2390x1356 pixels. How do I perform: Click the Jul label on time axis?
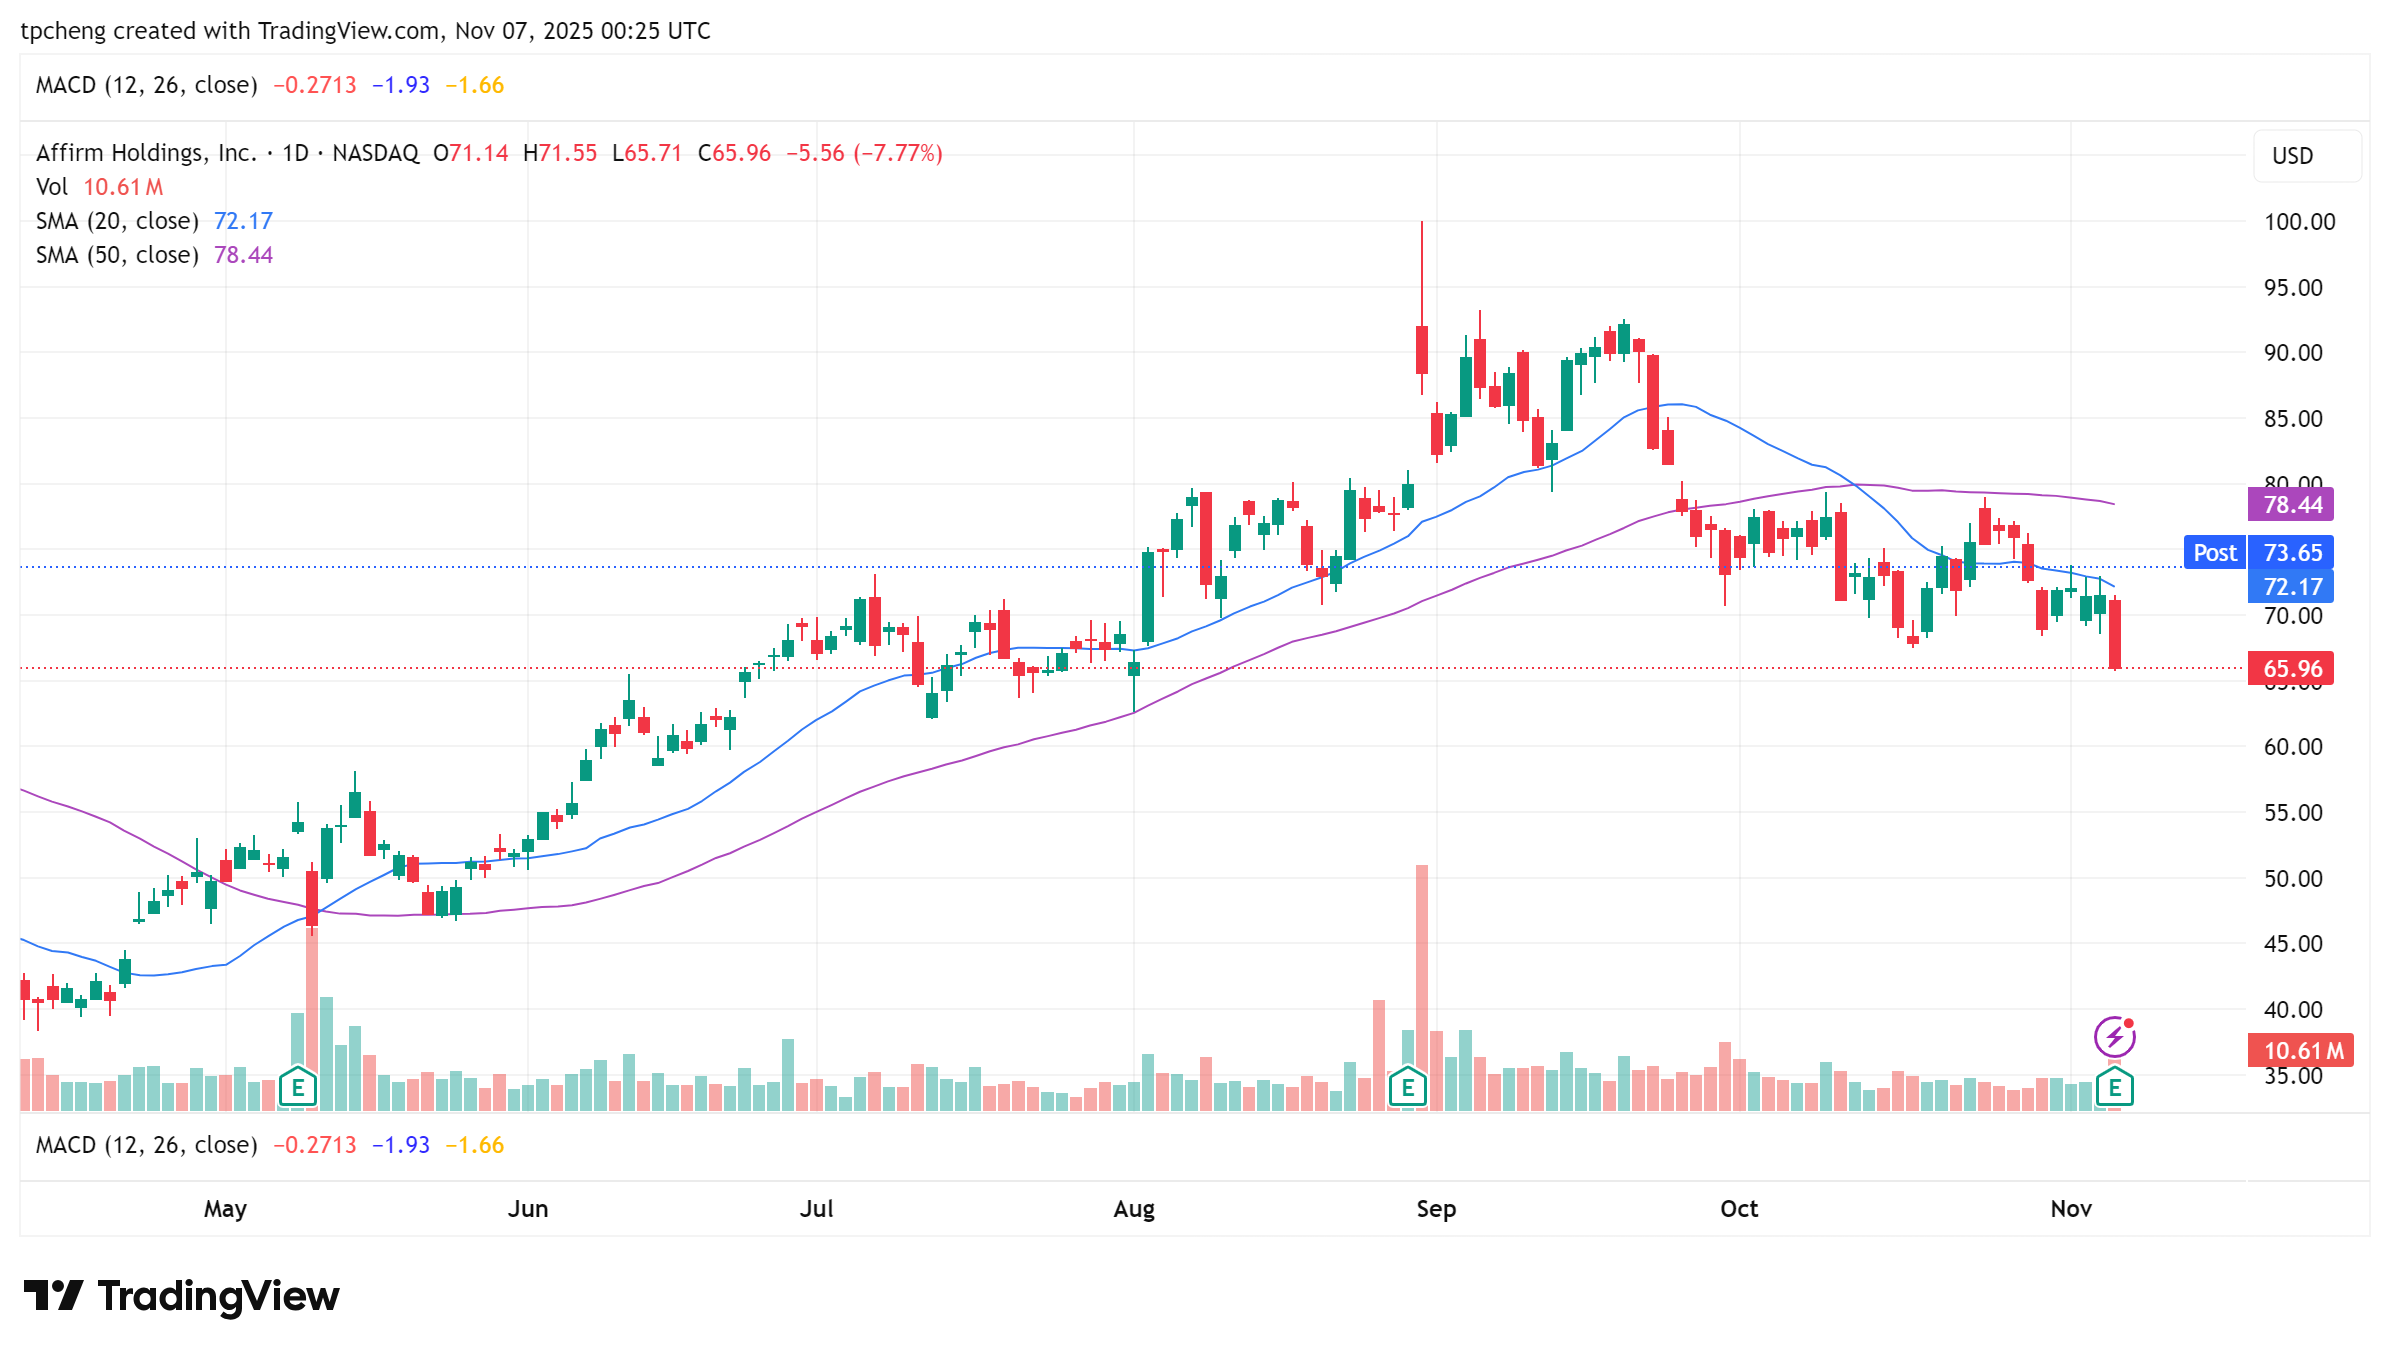click(x=816, y=1209)
